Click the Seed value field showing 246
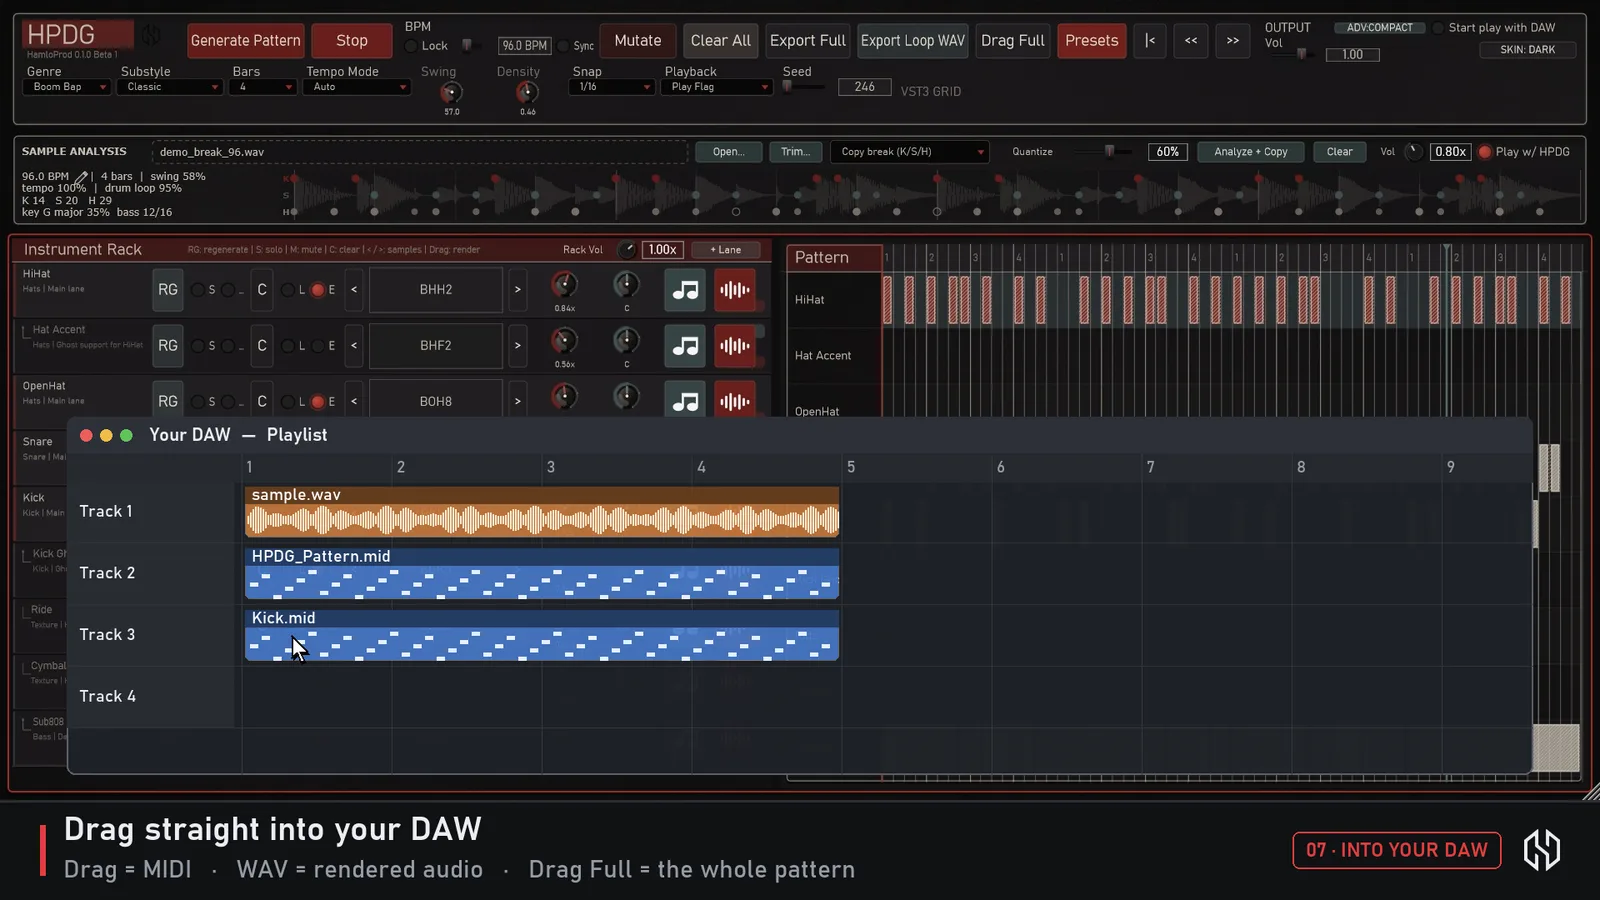This screenshot has width=1600, height=900. tap(865, 87)
